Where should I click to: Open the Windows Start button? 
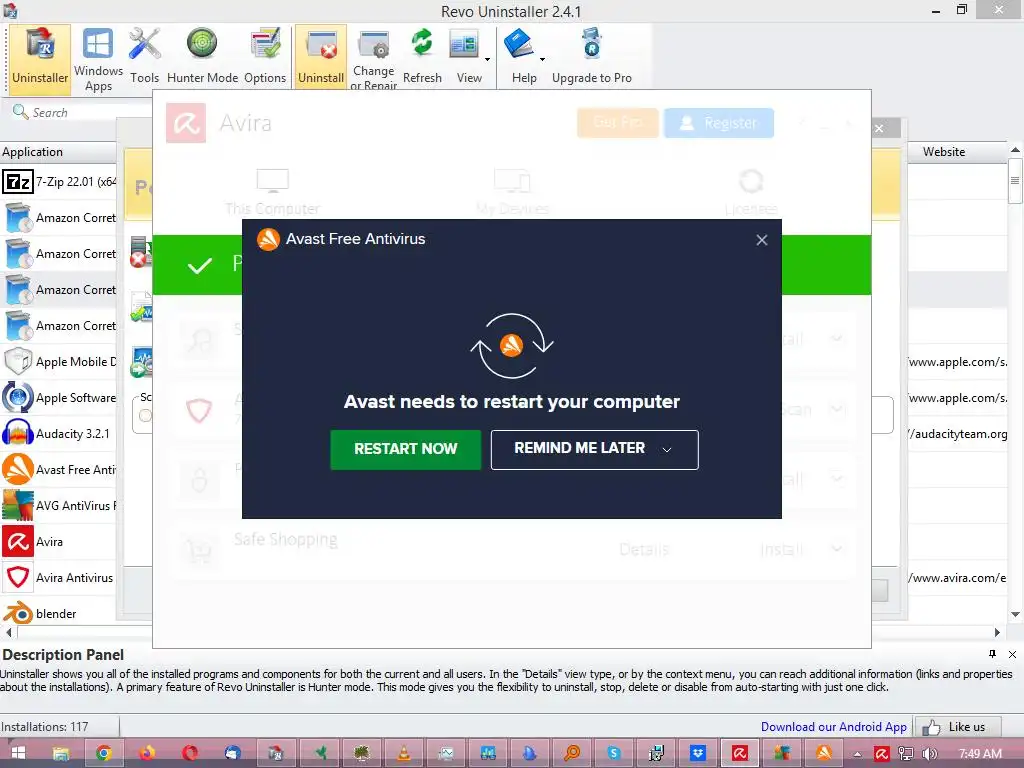pyautogui.click(x=18, y=753)
